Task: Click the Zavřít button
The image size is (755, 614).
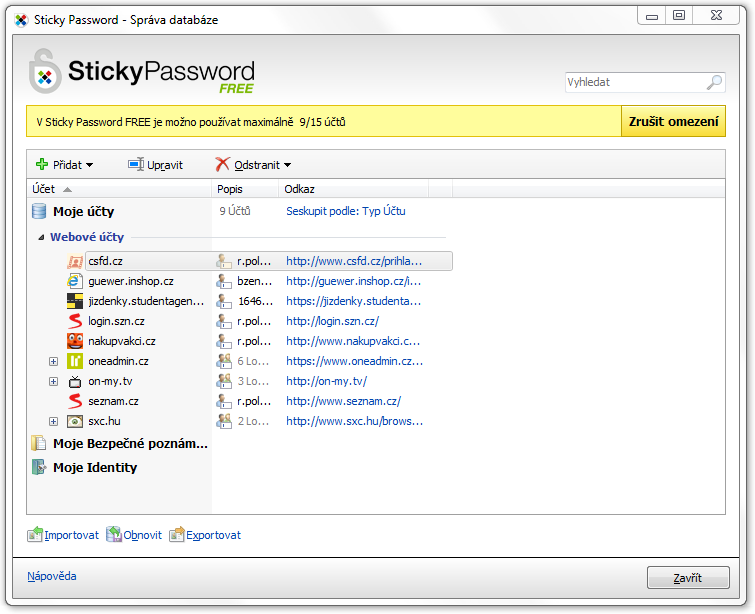Action: tap(688, 577)
